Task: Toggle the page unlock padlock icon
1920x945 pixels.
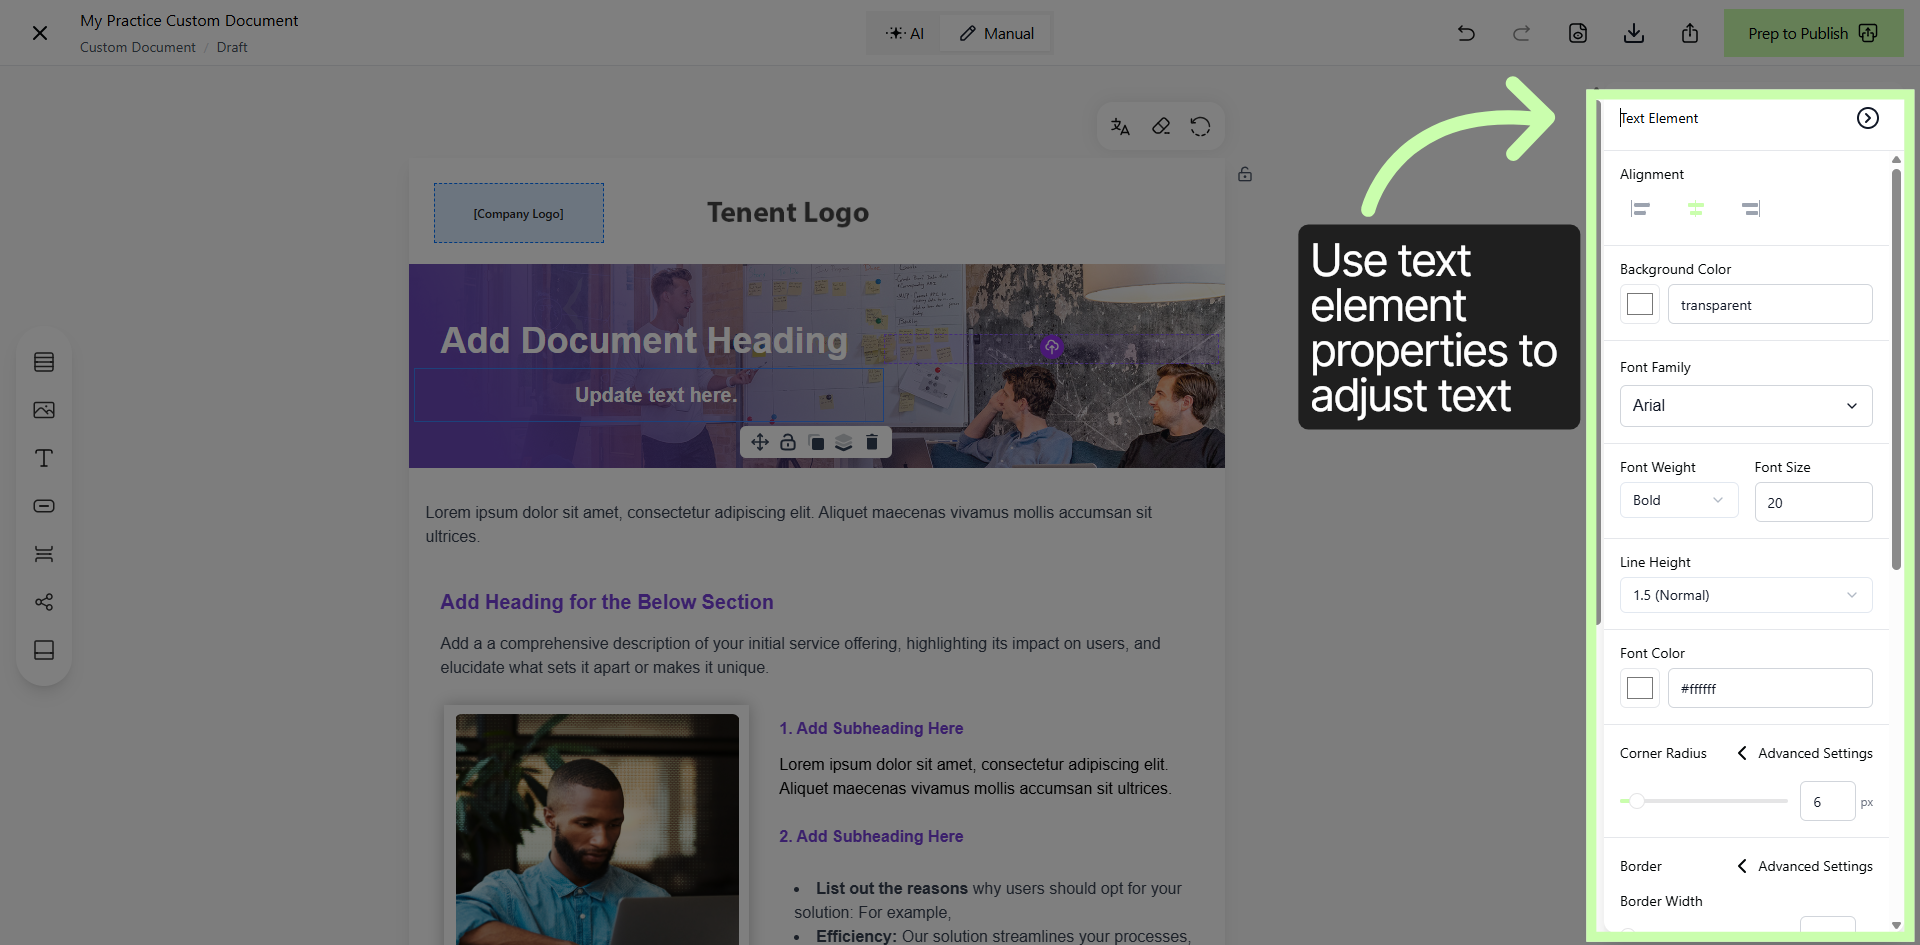Action: [1245, 174]
